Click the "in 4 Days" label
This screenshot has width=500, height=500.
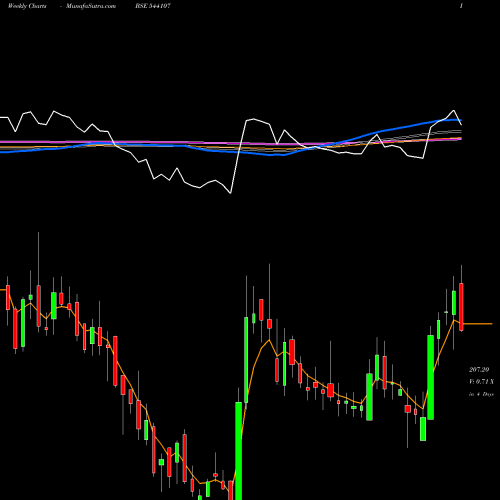(481, 394)
